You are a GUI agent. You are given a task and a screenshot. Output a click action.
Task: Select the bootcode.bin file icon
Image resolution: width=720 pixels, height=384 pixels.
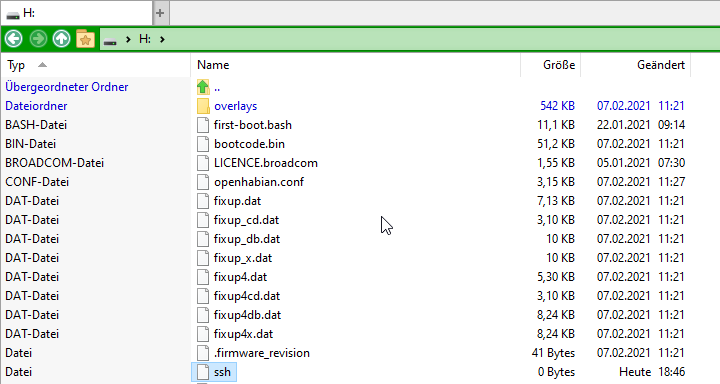tap(203, 144)
